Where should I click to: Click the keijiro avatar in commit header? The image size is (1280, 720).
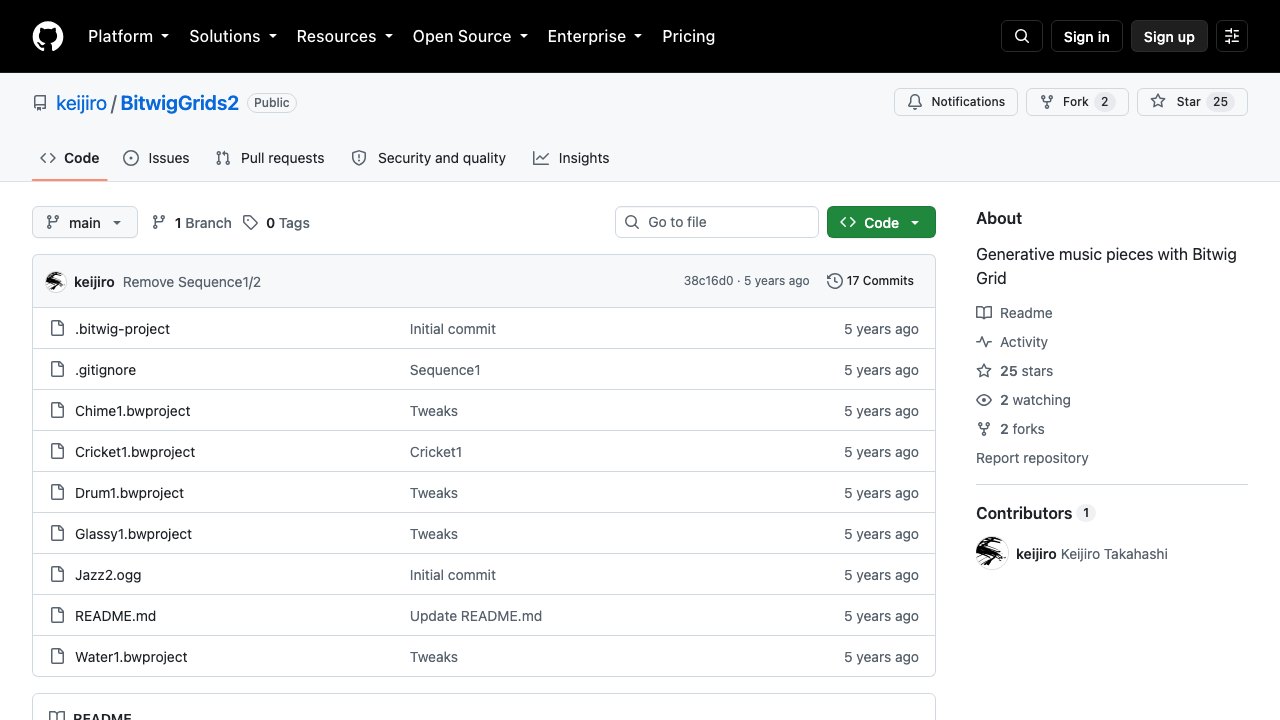point(56,281)
